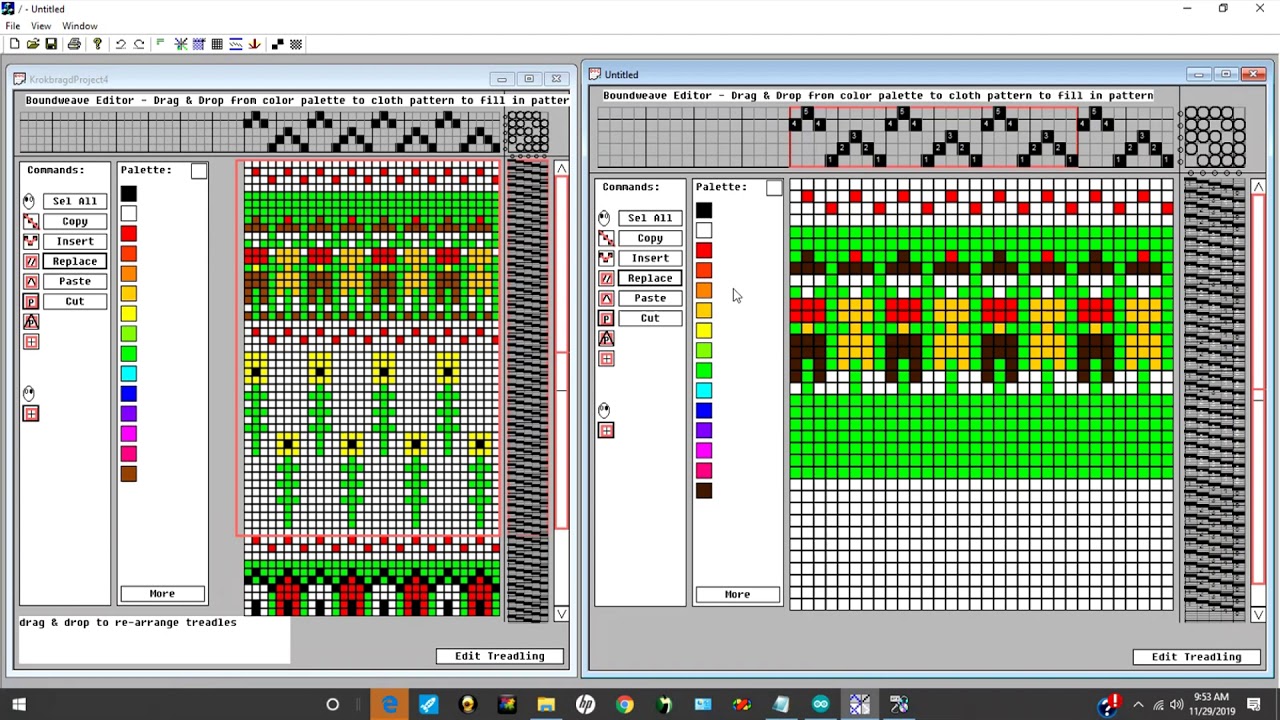Click the HP icon in the taskbar

(585, 705)
